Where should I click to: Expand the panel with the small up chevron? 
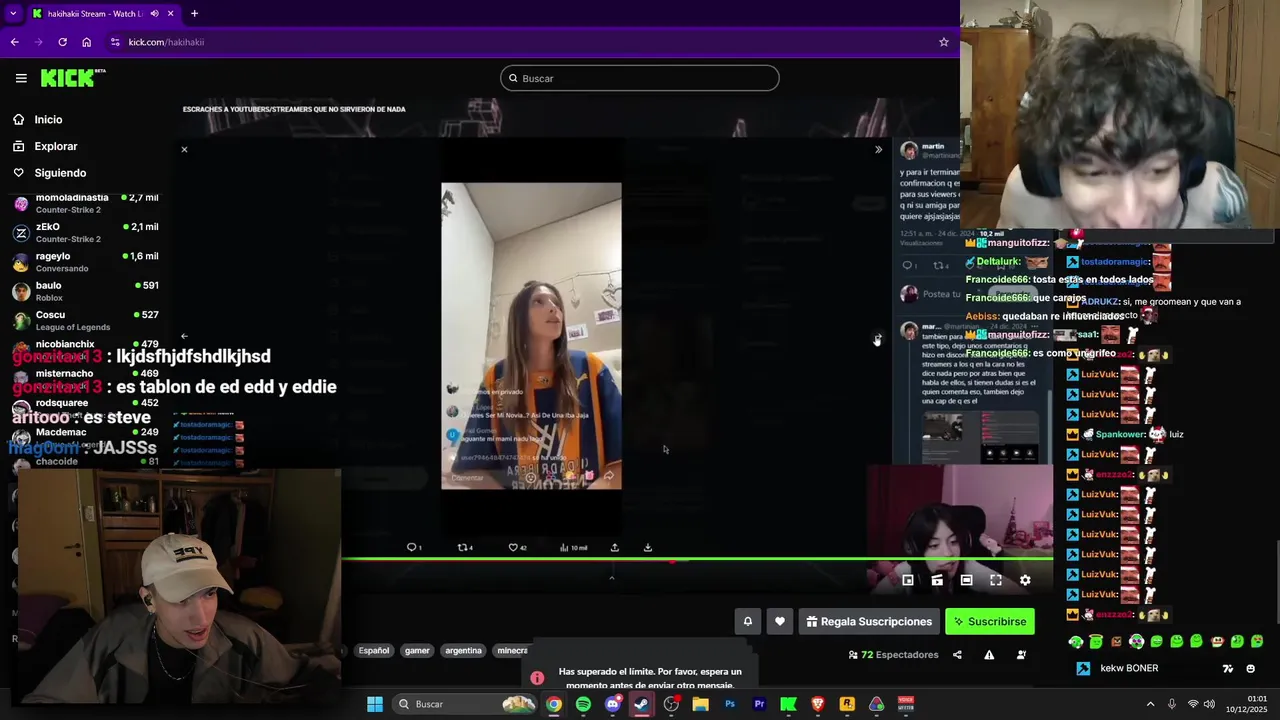pyautogui.click(x=612, y=577)
